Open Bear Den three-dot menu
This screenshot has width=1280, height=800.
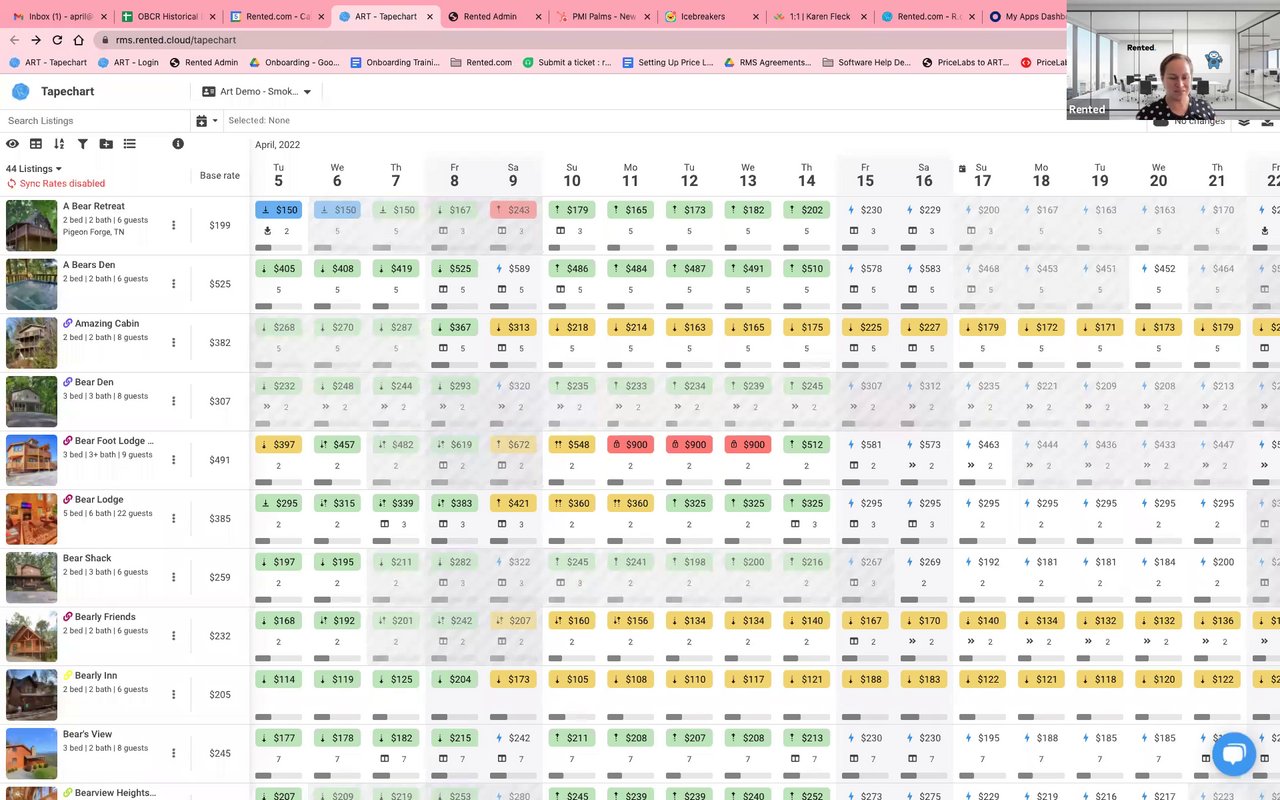tap(173, 401)
